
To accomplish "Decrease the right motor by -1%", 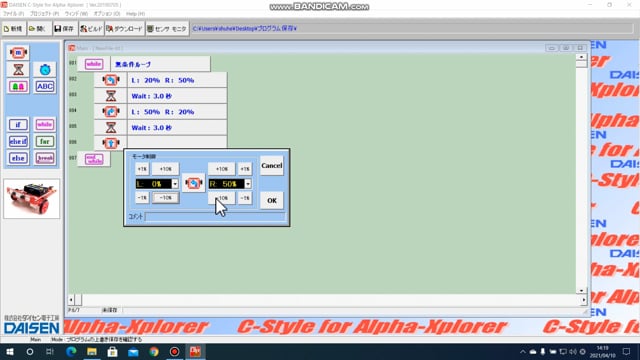I will [245, 198].
